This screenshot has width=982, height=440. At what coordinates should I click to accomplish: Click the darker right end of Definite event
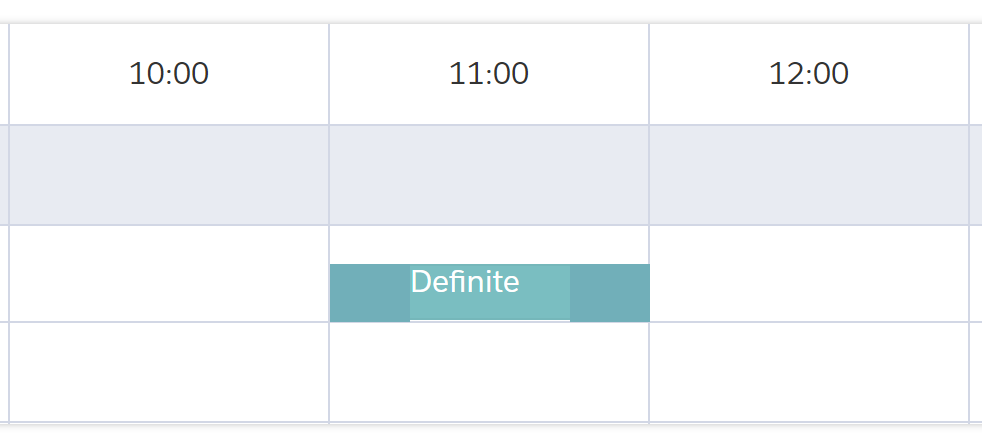tap(610, 293)
